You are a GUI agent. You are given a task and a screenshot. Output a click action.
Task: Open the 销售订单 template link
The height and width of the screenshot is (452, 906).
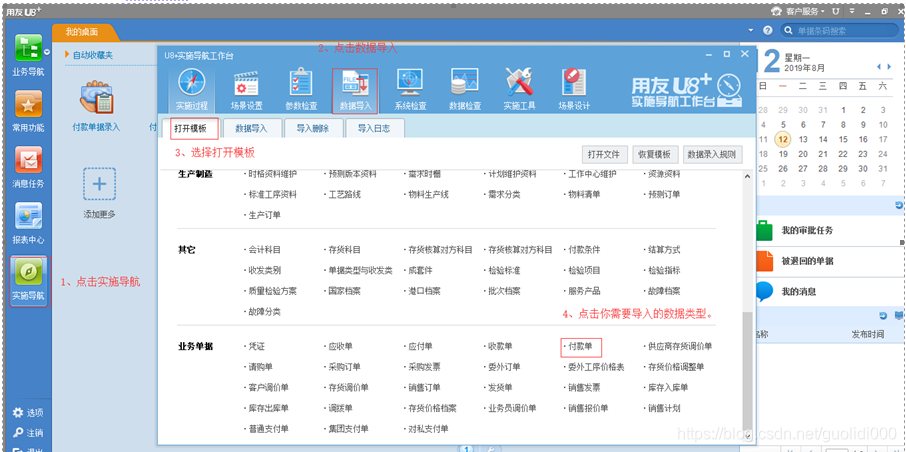point(424,387)
